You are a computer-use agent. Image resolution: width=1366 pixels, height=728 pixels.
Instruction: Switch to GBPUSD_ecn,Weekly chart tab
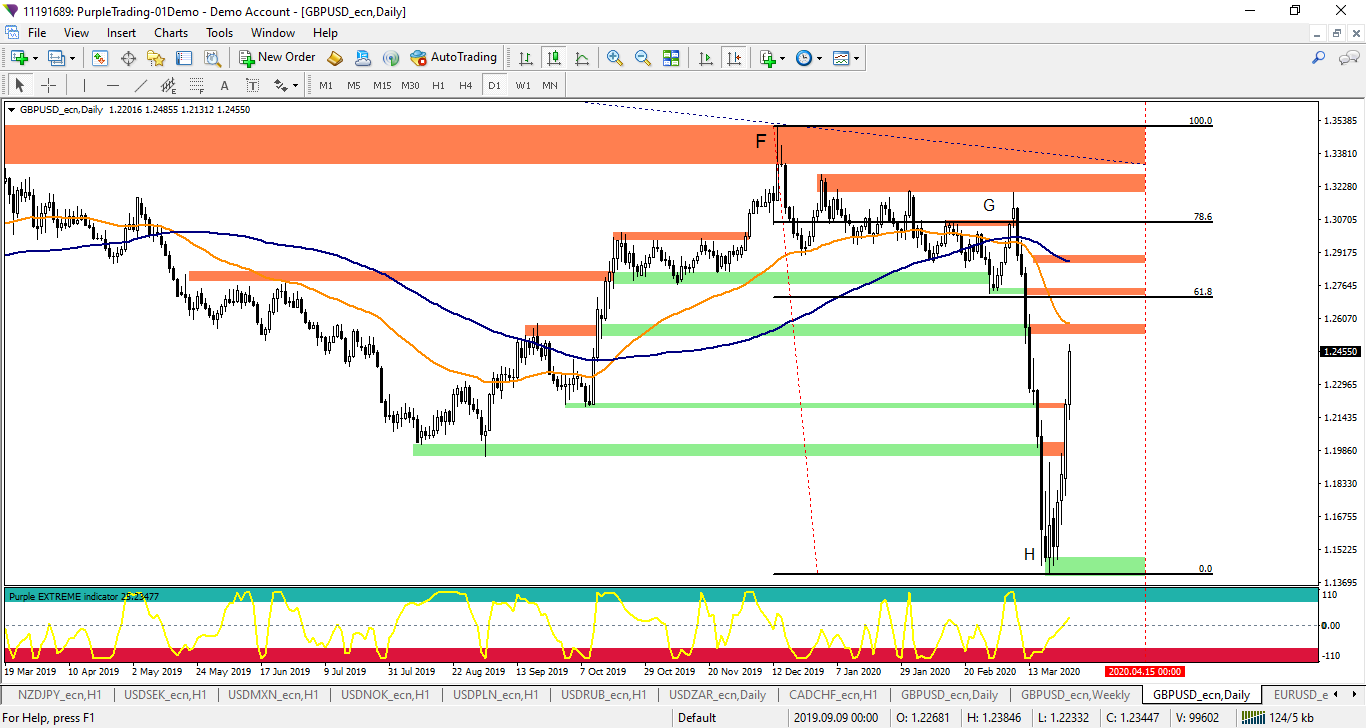[x=1075, y=694]
